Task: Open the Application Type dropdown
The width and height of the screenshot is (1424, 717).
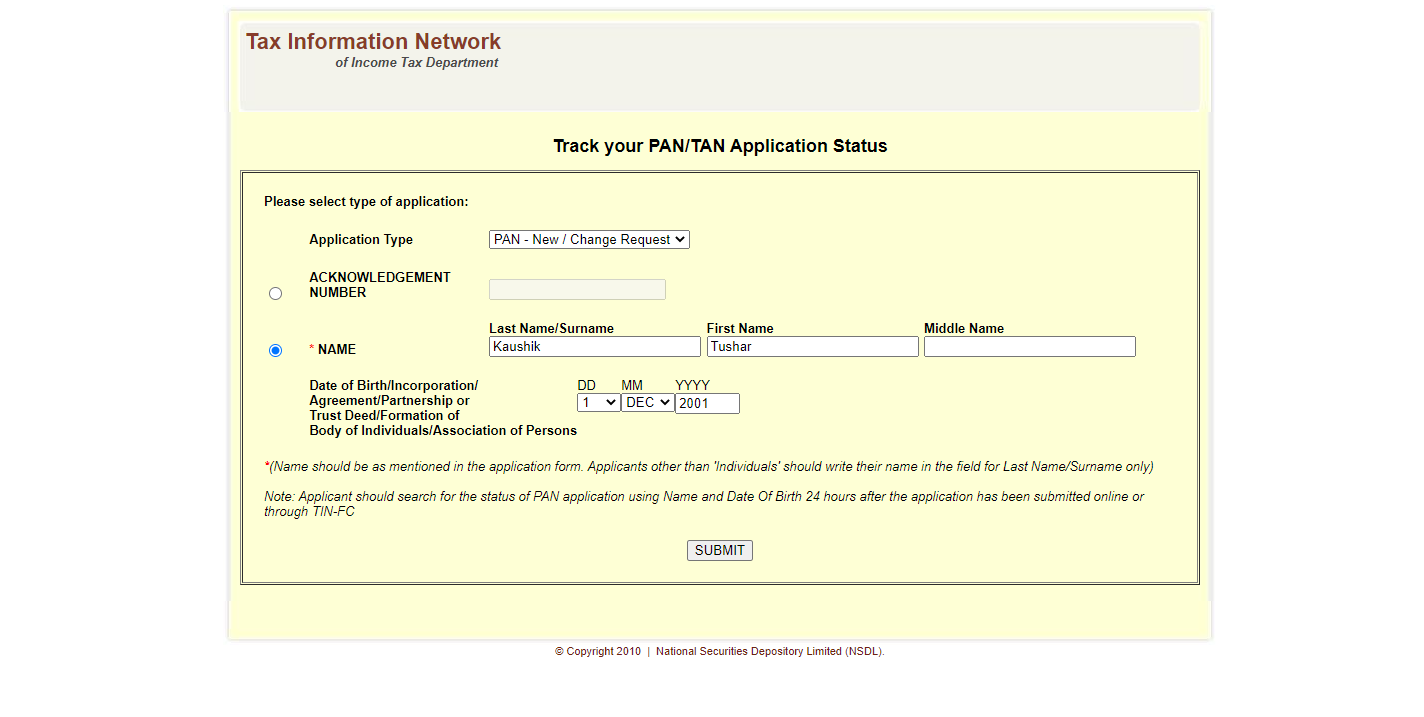Action: click(x=589, y=240)
